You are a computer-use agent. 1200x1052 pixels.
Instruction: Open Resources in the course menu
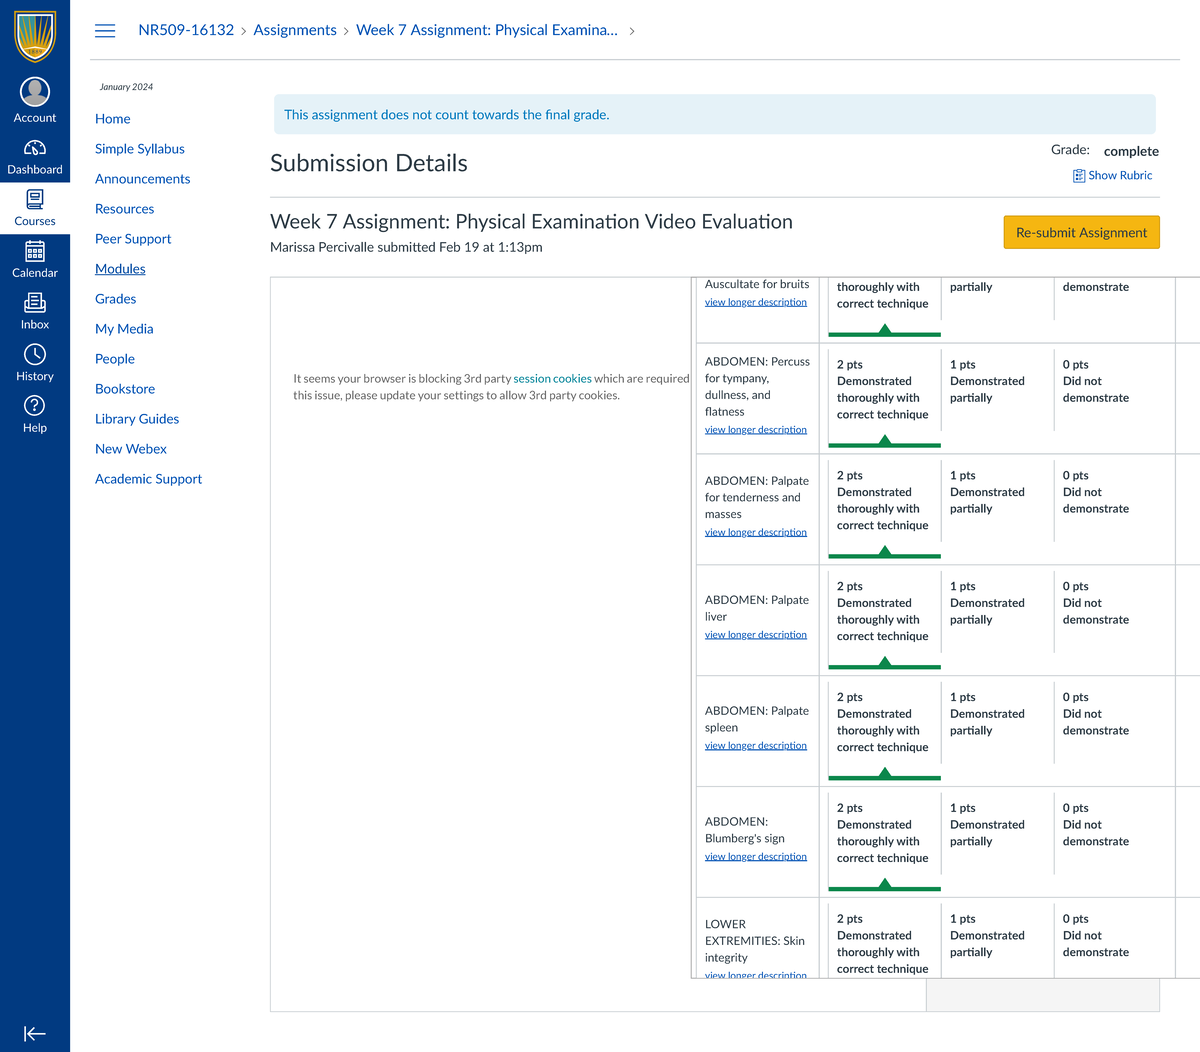click(125, 209)
